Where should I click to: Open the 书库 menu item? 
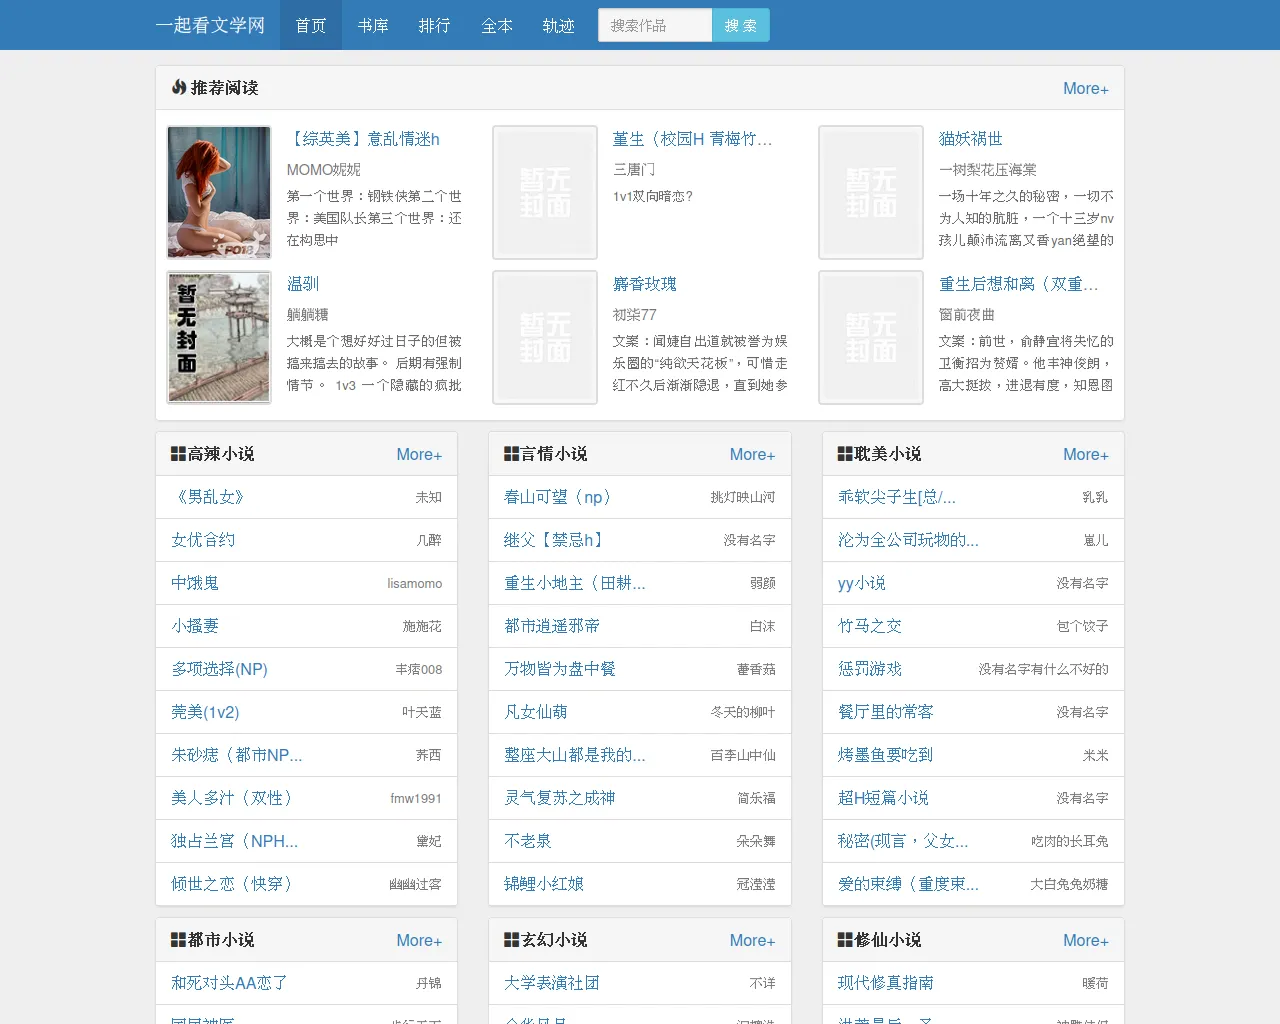pos(372,26)
